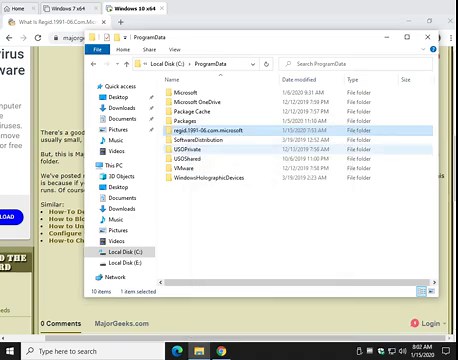Viewport: 458px width, 360px height.
Task: Open the File ribbon tab
Action: pos(97,49)
